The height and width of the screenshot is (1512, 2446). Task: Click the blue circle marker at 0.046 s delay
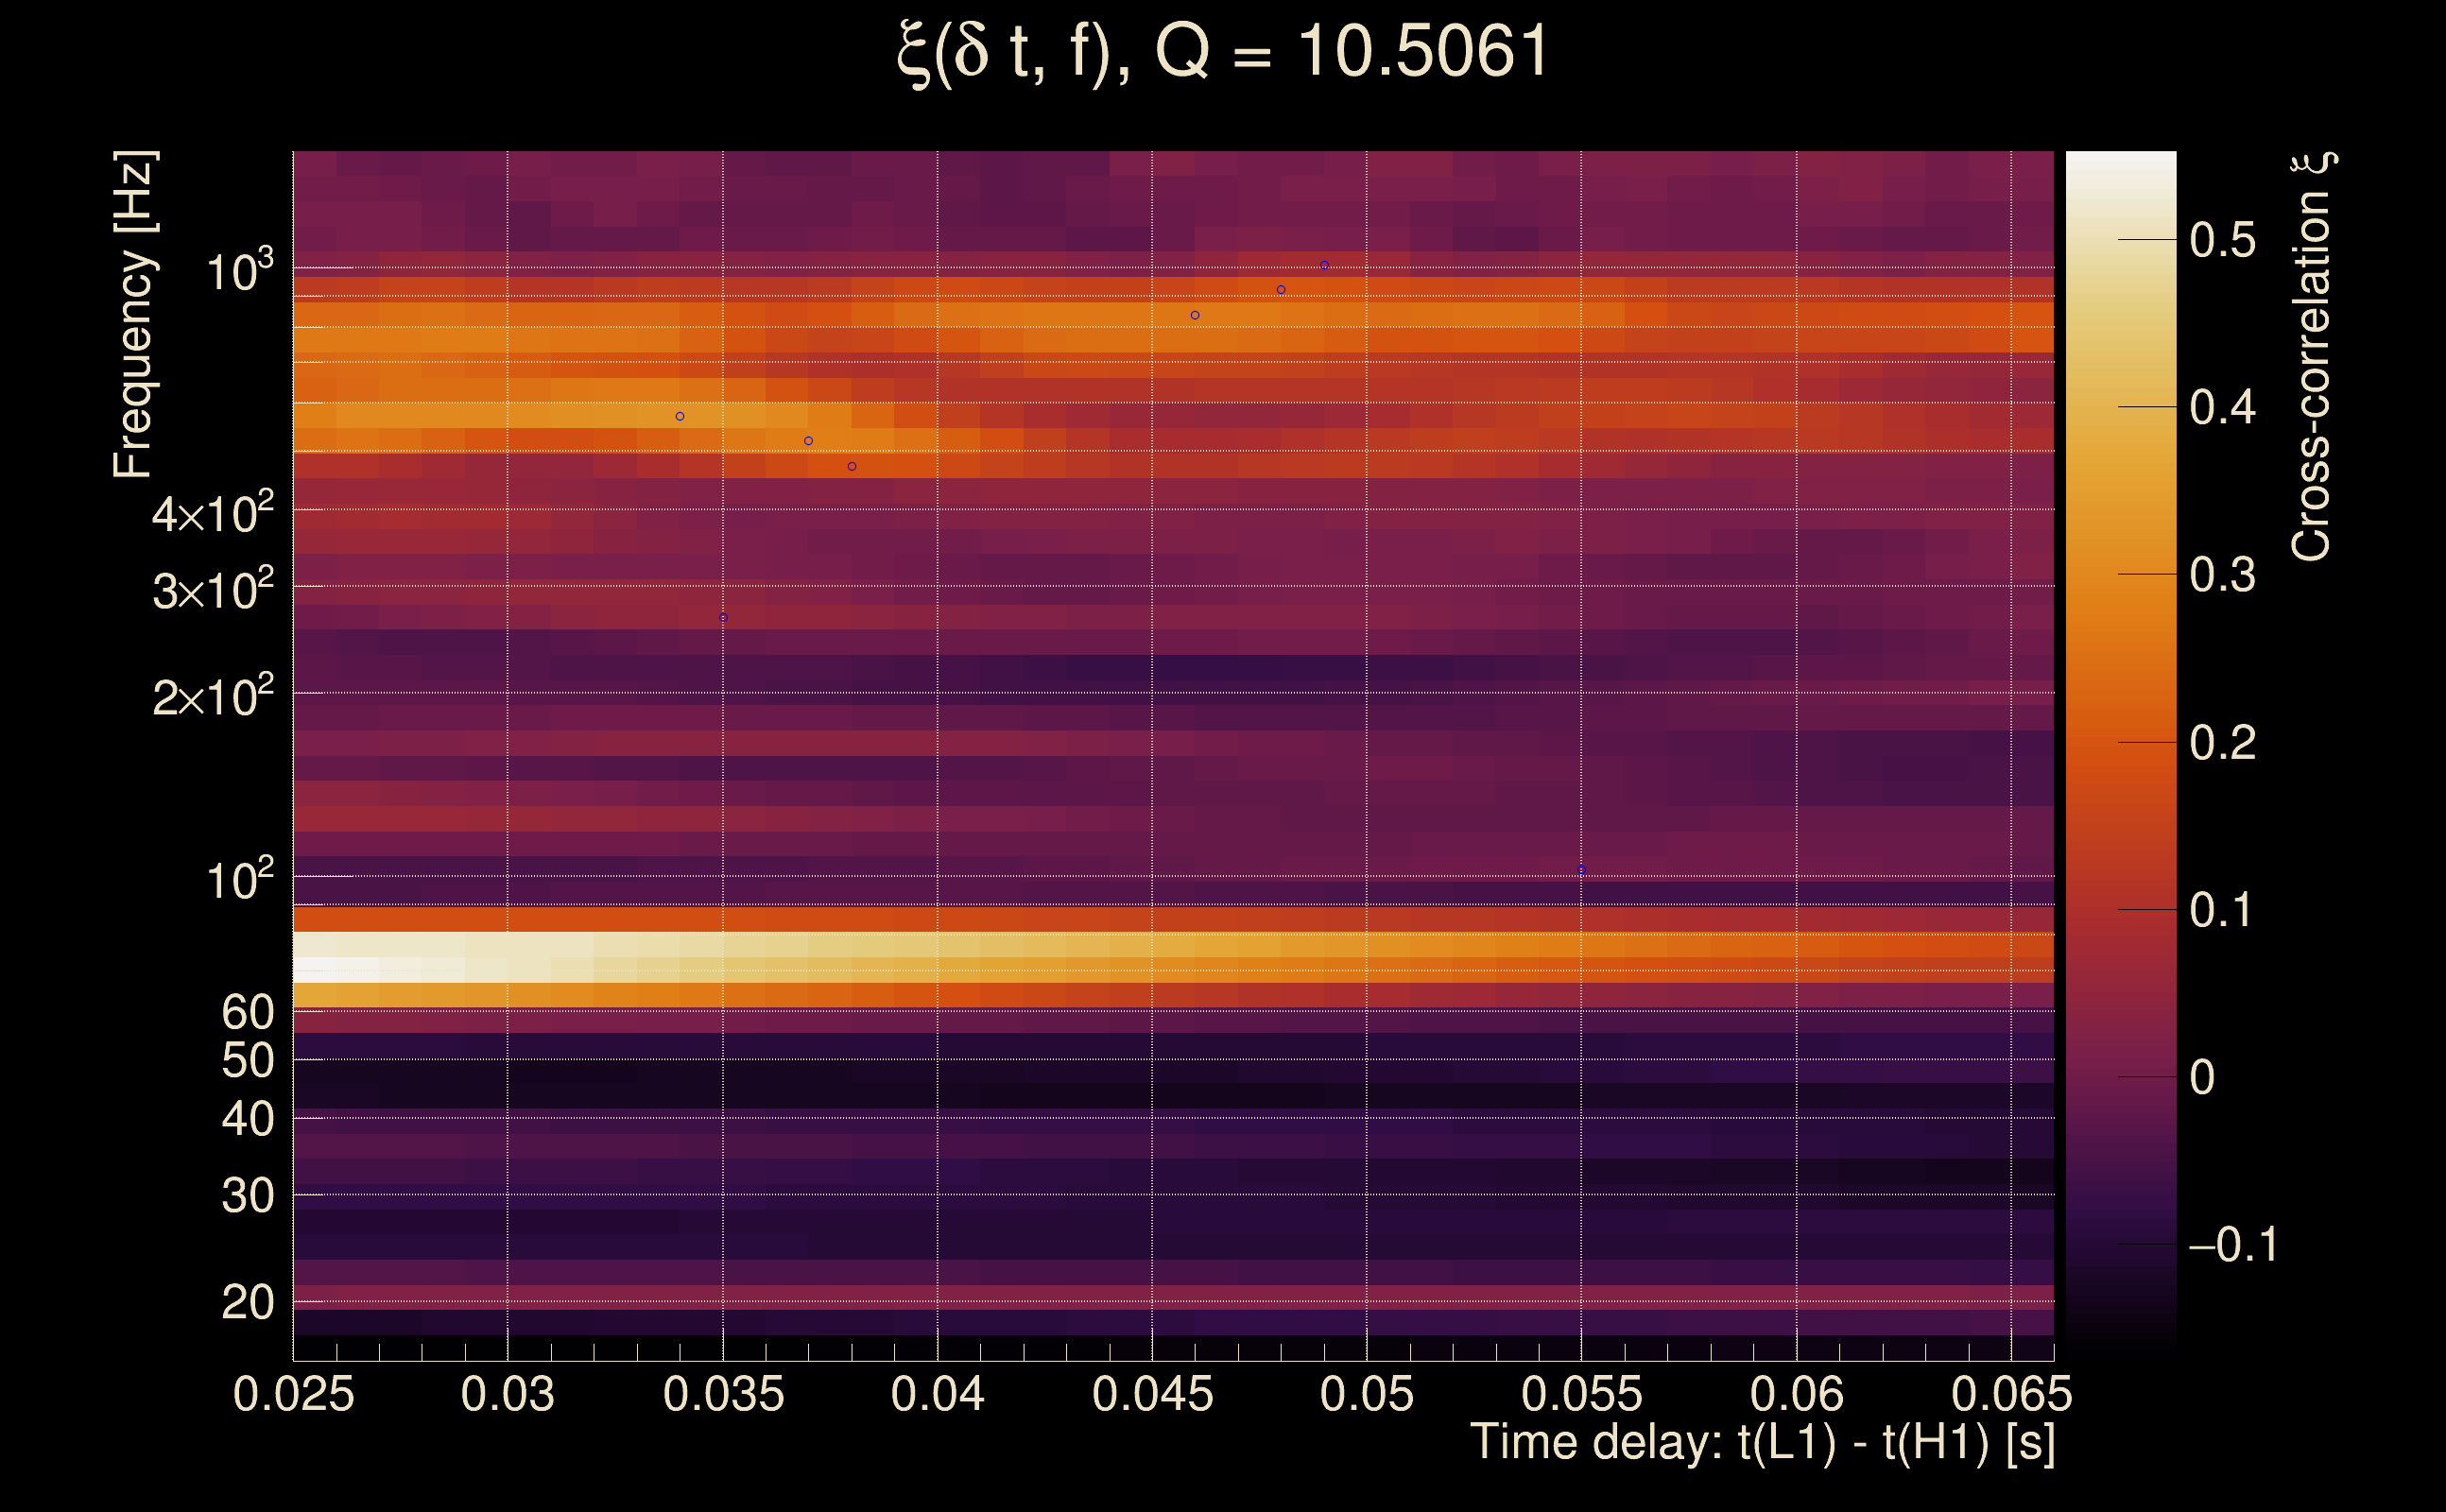1195,315
